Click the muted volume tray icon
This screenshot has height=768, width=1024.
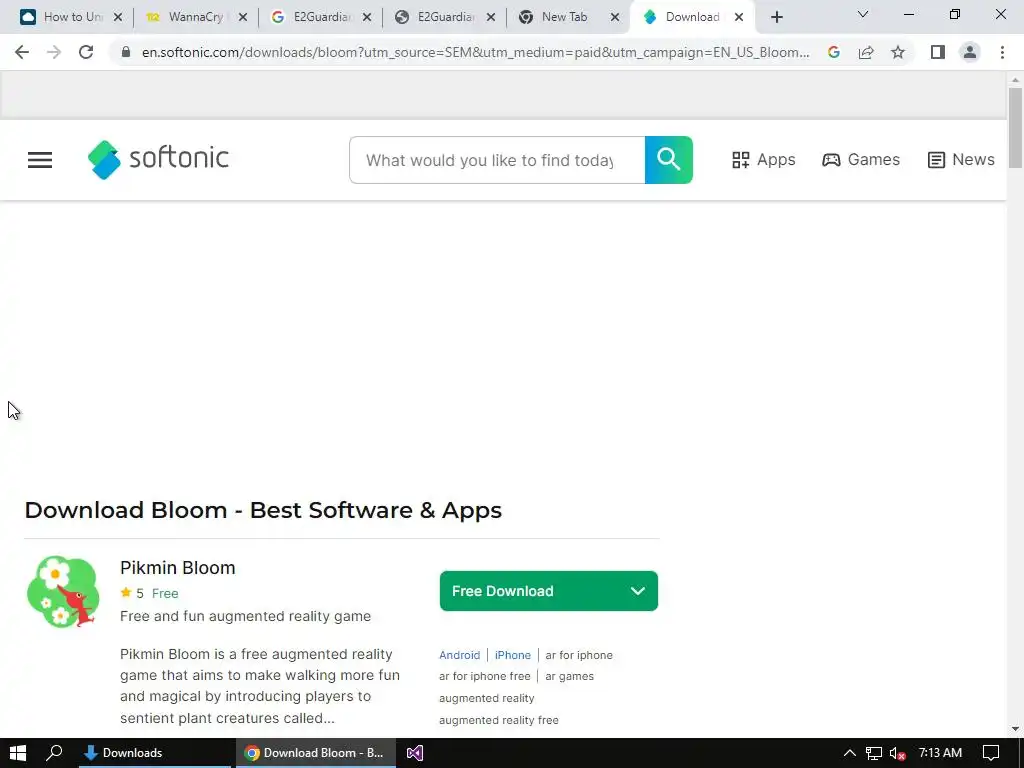point(898,754)
